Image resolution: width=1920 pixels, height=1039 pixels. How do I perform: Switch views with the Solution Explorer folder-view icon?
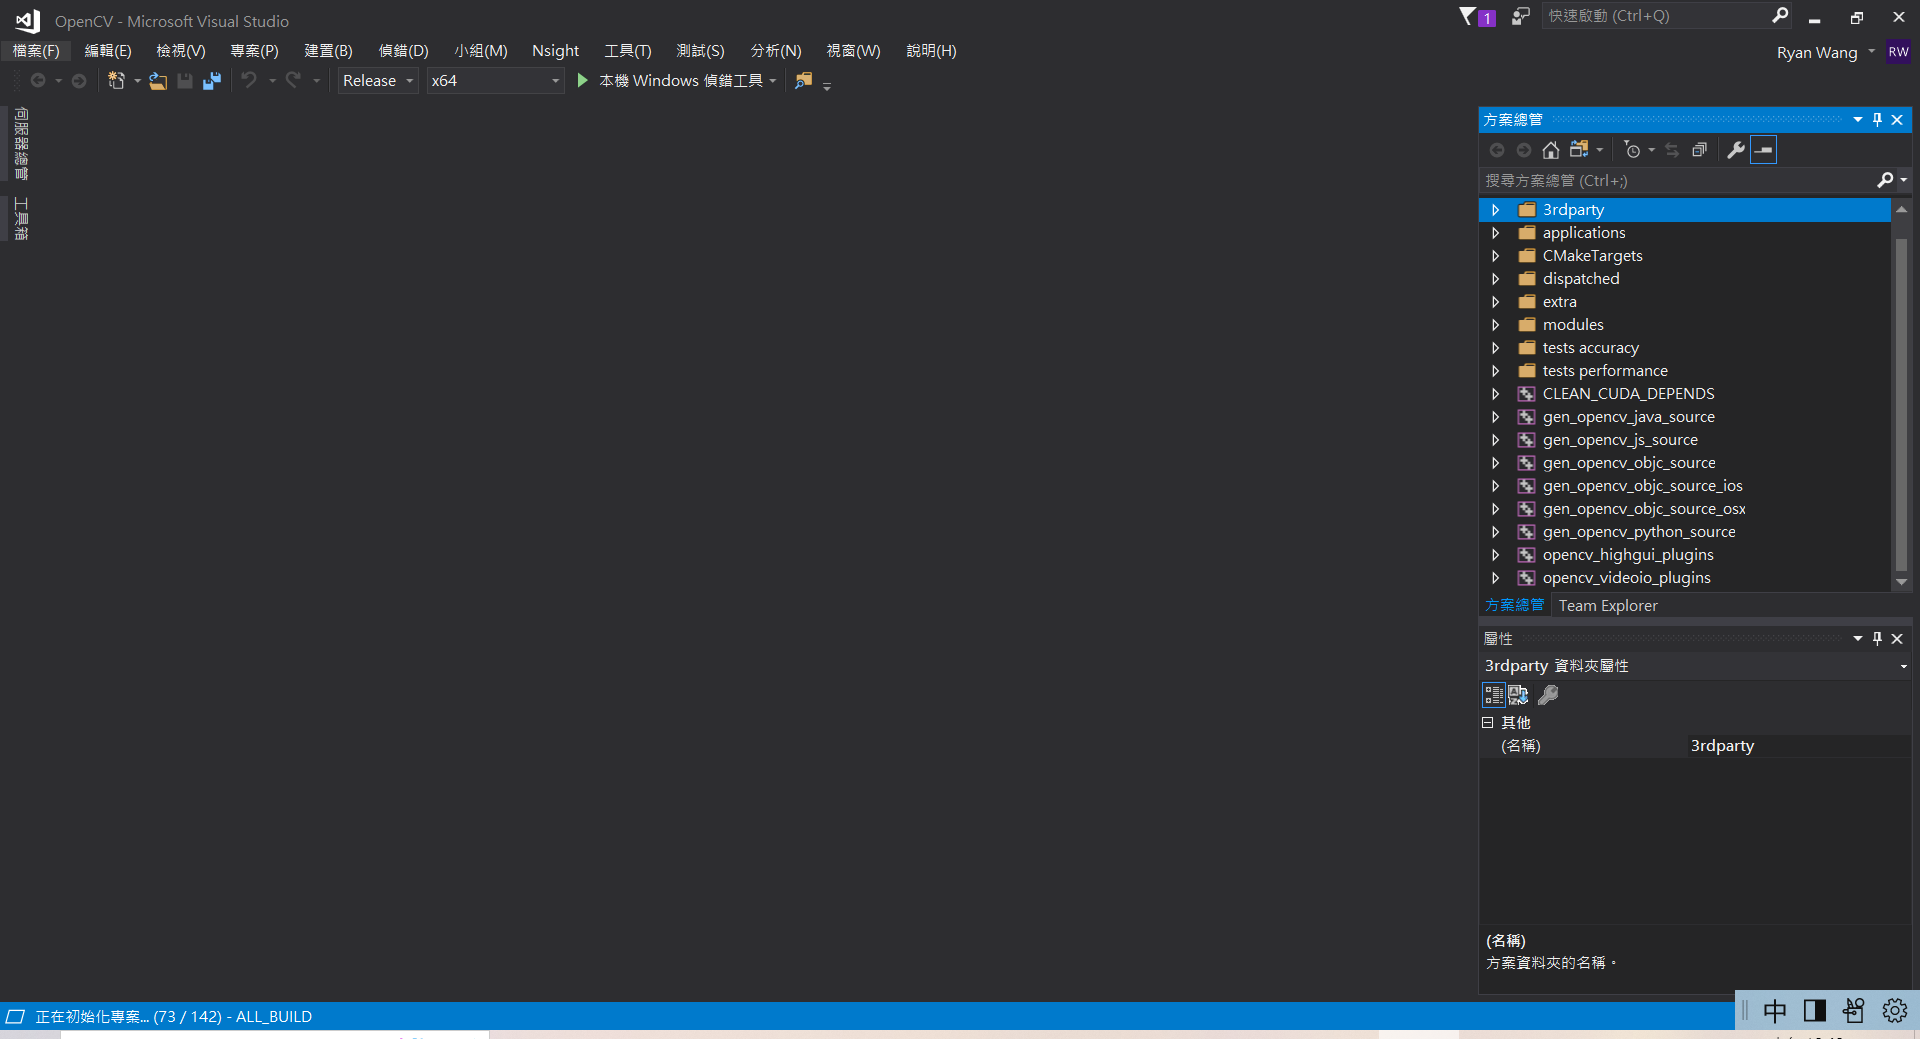1579,150
